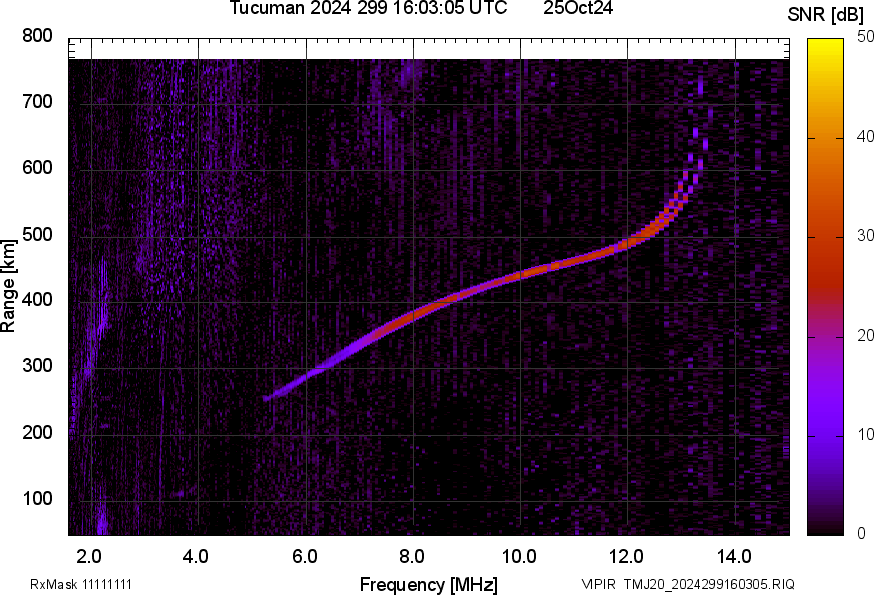Click the range axis tick '200'
The width and height of the screenshot is (874, 595).
point(37,432)
